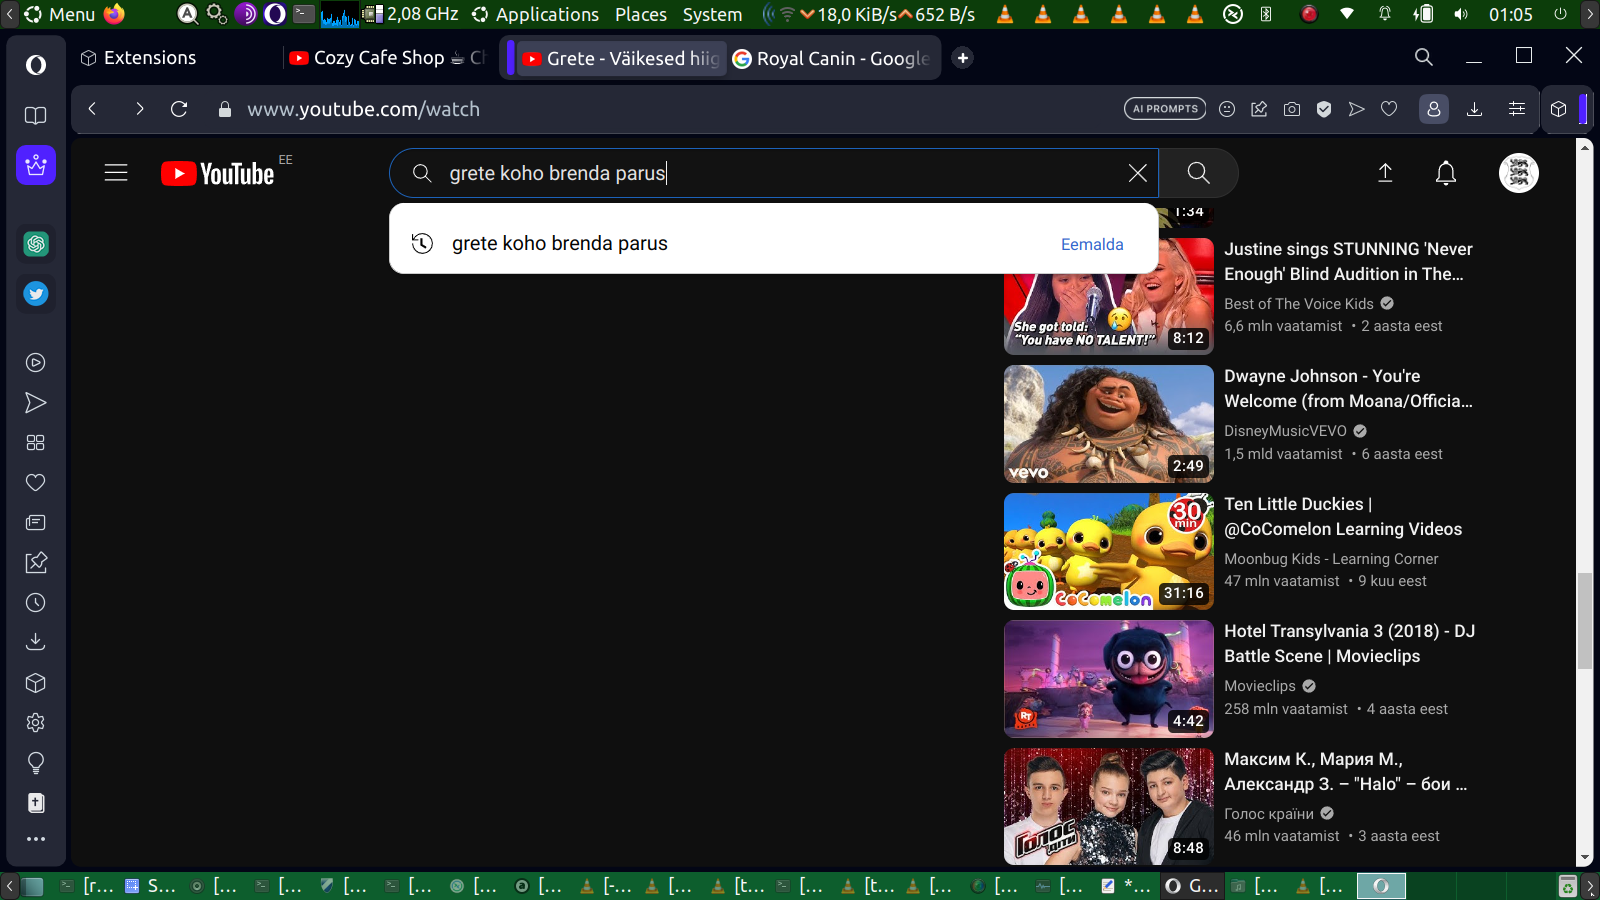Take a page snapshot with camera icon
The height and width of the screenshot is (900, 1600).
pyautogui.click(x=1292, y=109)
